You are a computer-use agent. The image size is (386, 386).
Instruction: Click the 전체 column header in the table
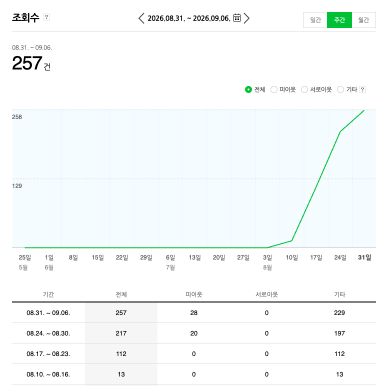[121, 294]
